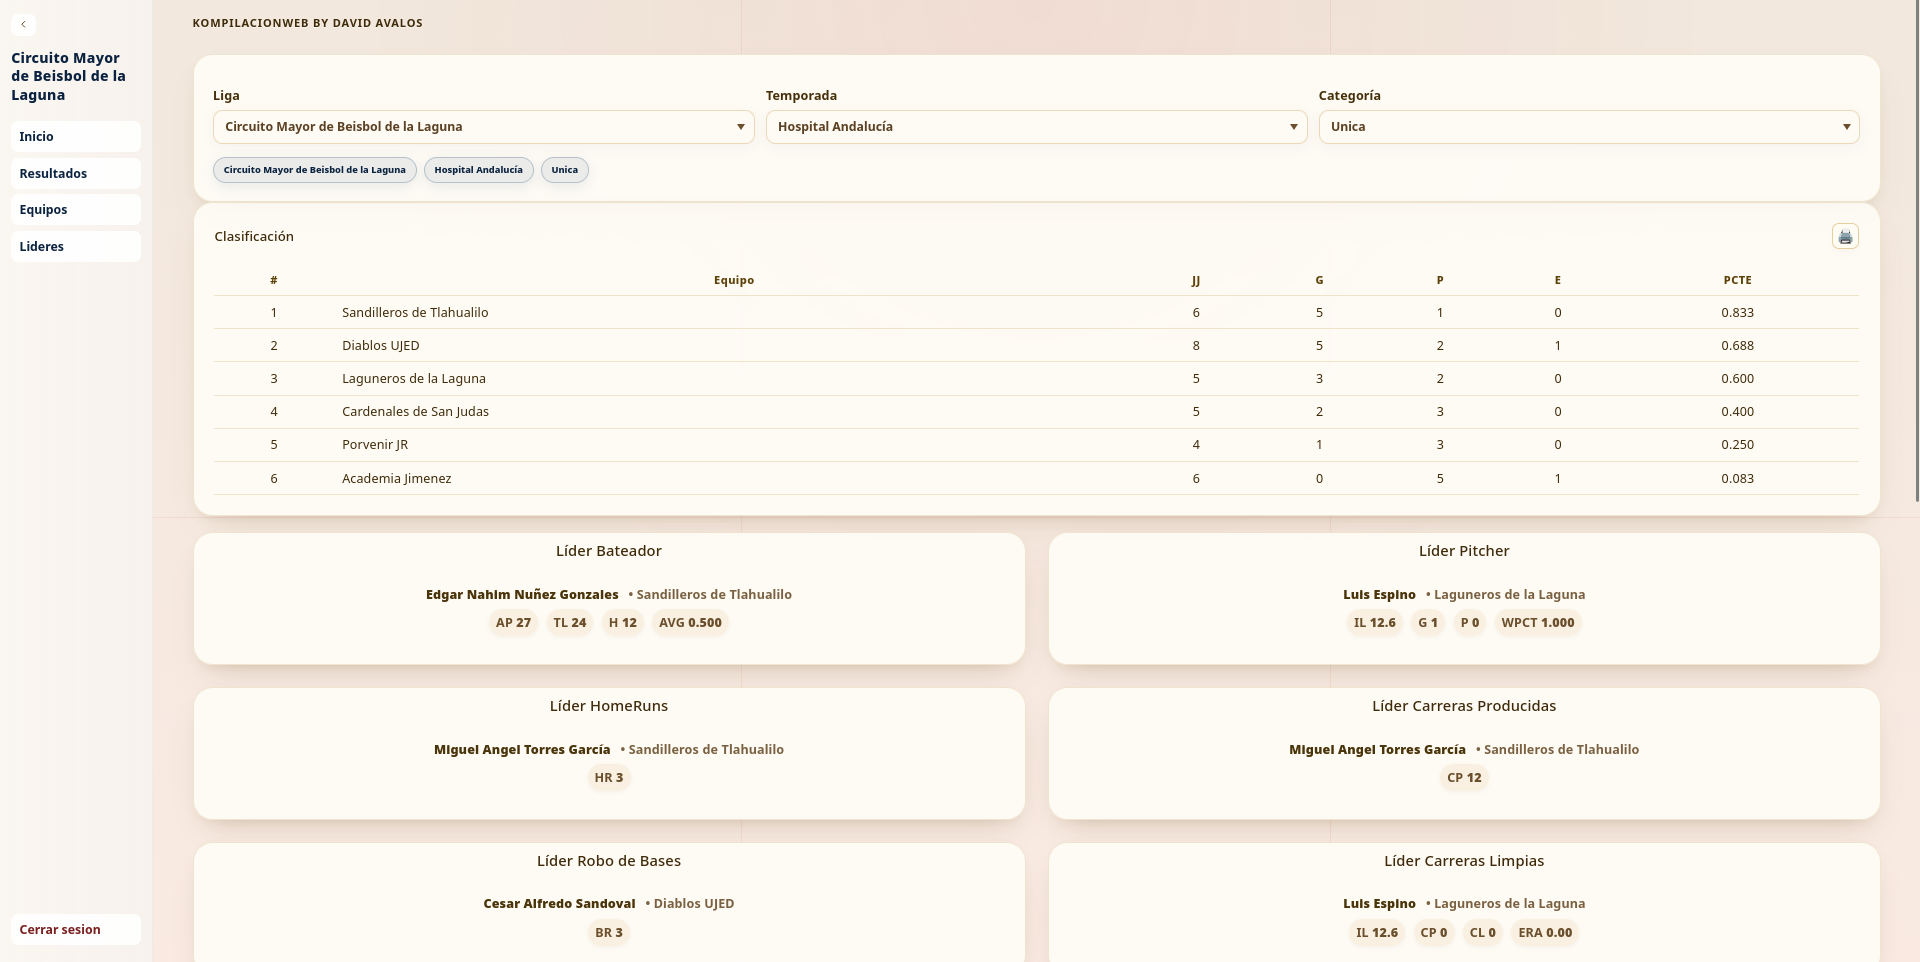Select the Sandilleros de Tlahualilo row
Viewport: 1920px width, 962px height.
(1036, 312)
